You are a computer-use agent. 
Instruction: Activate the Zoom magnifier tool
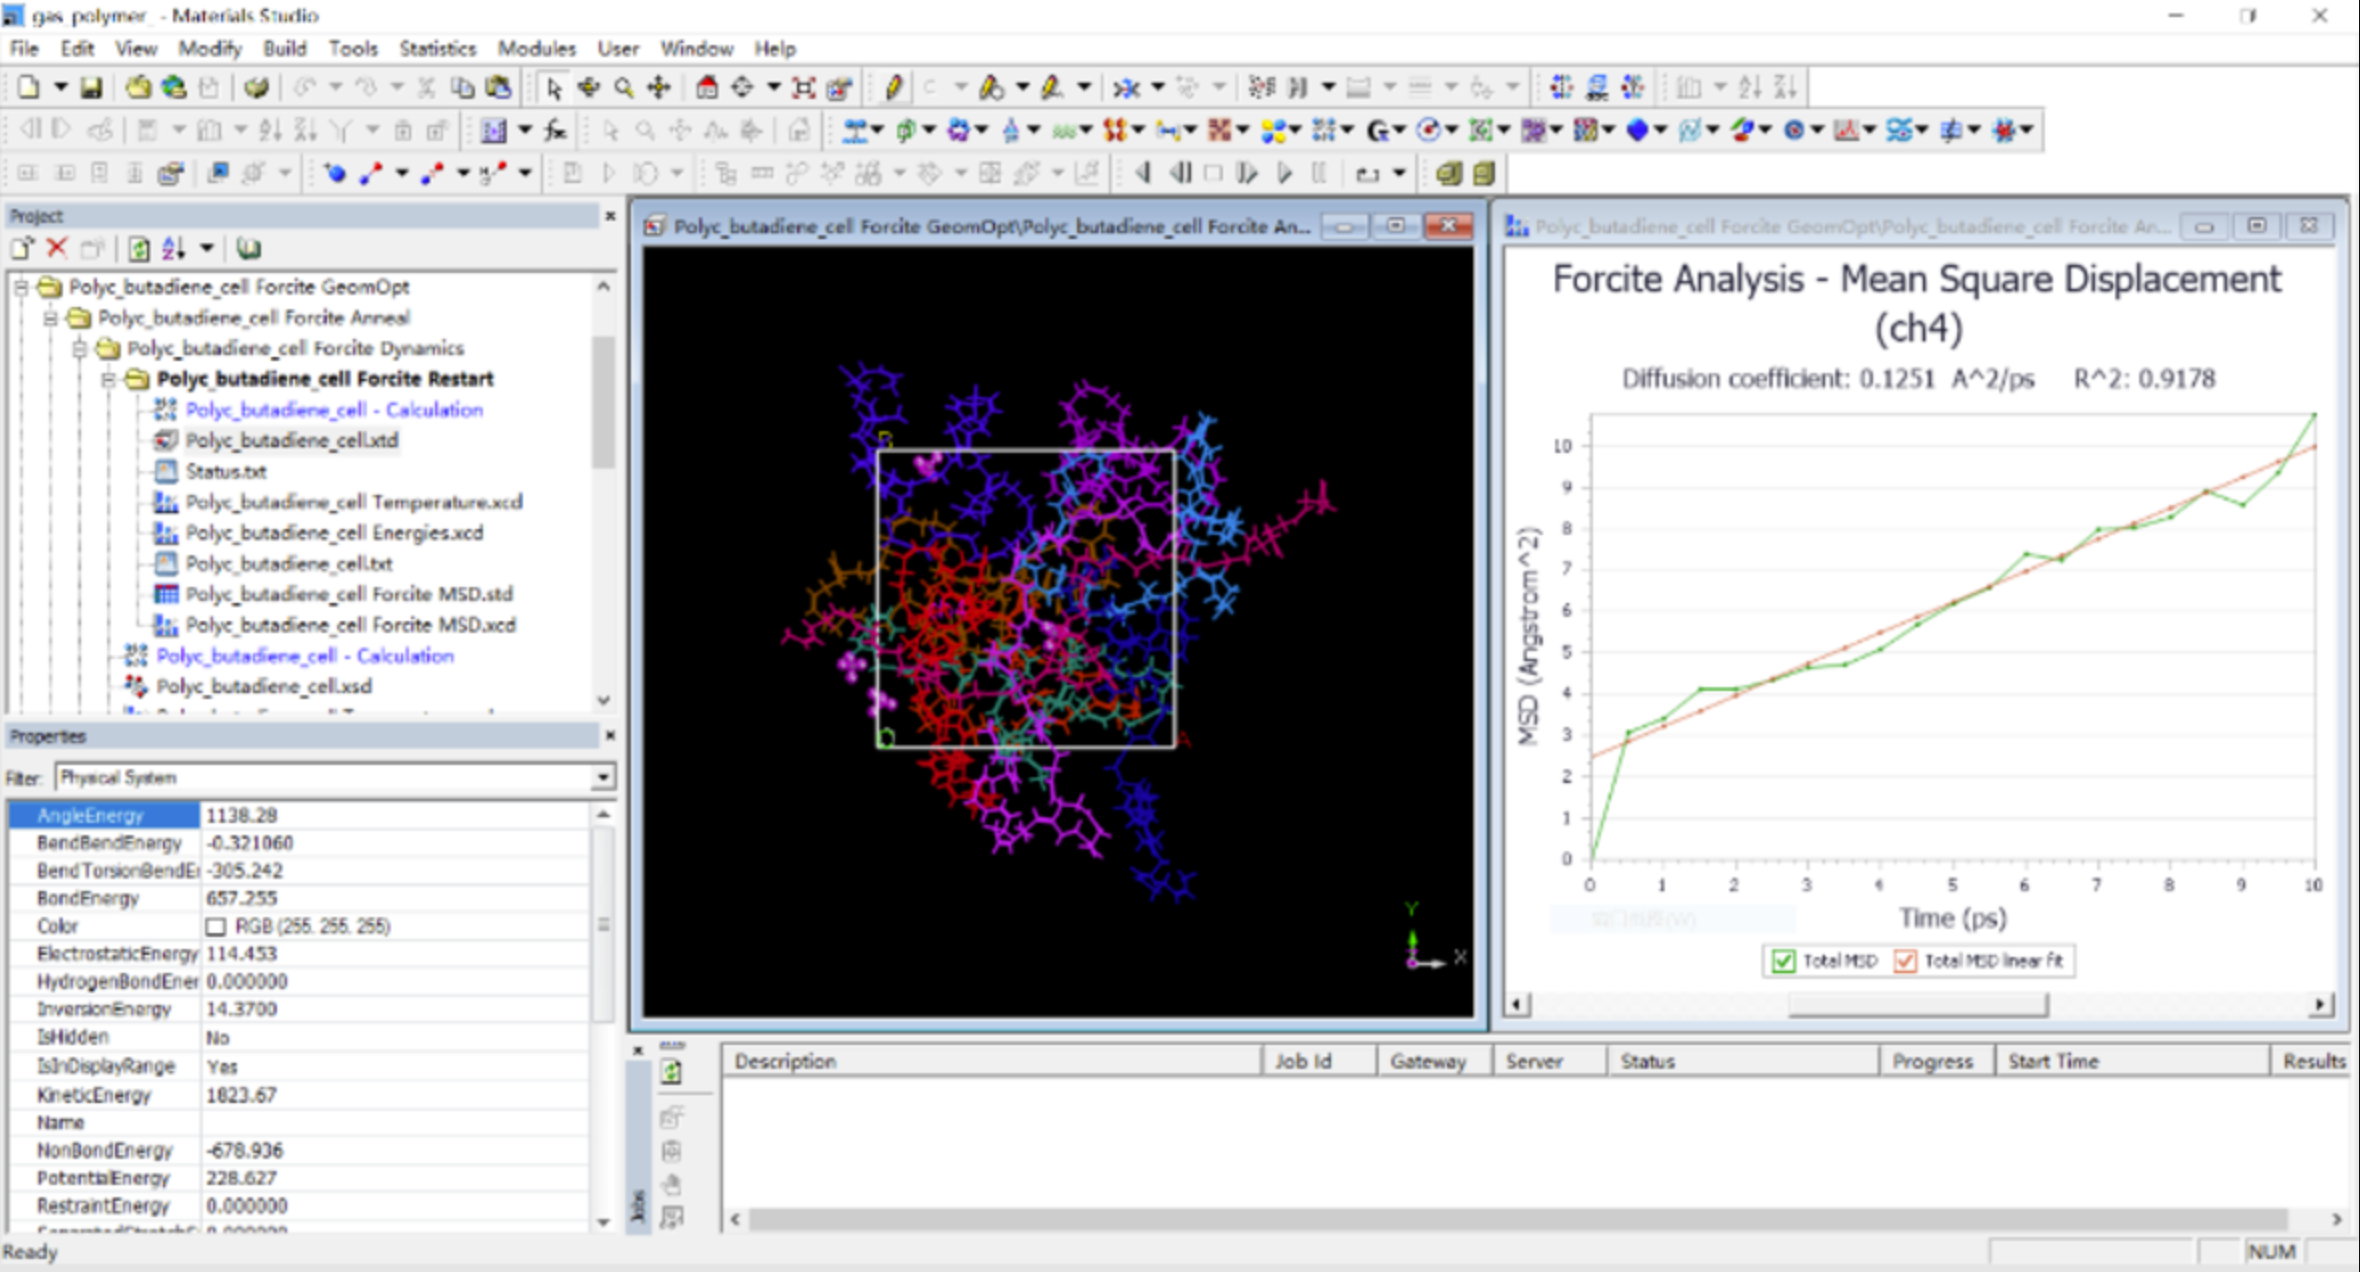pyautogui.click(x=624, y=88)
